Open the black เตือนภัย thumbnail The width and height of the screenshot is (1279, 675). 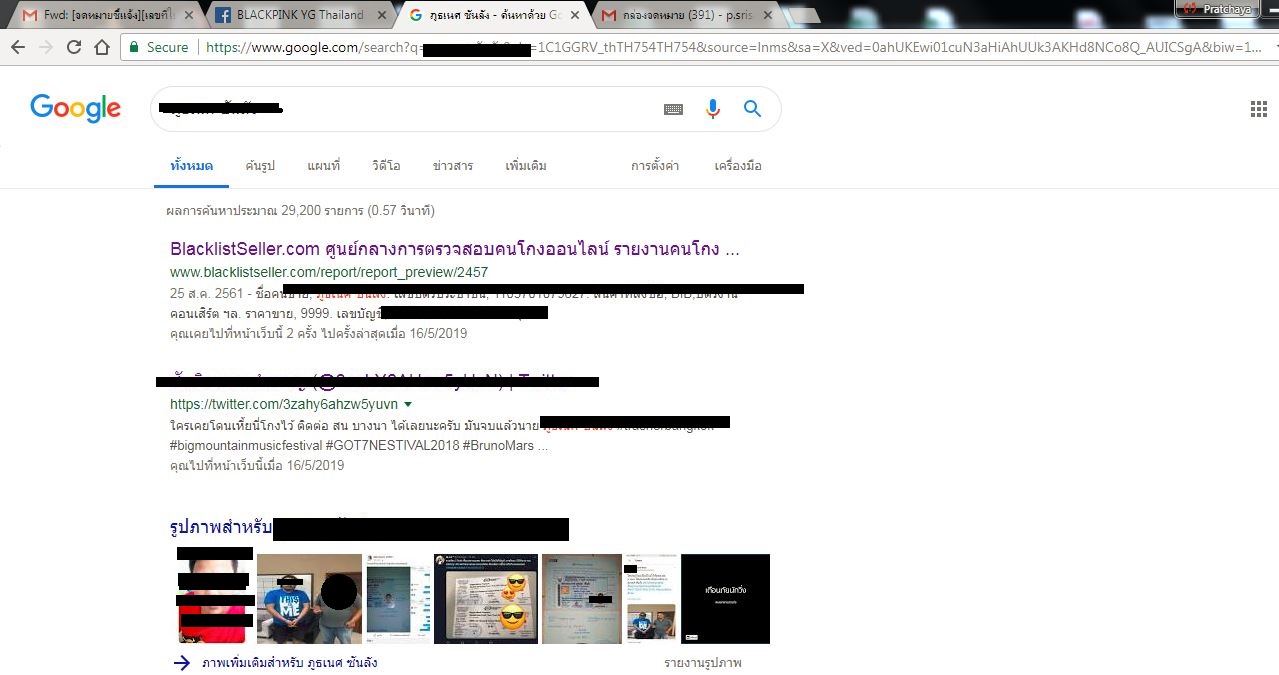click(725, 598)
